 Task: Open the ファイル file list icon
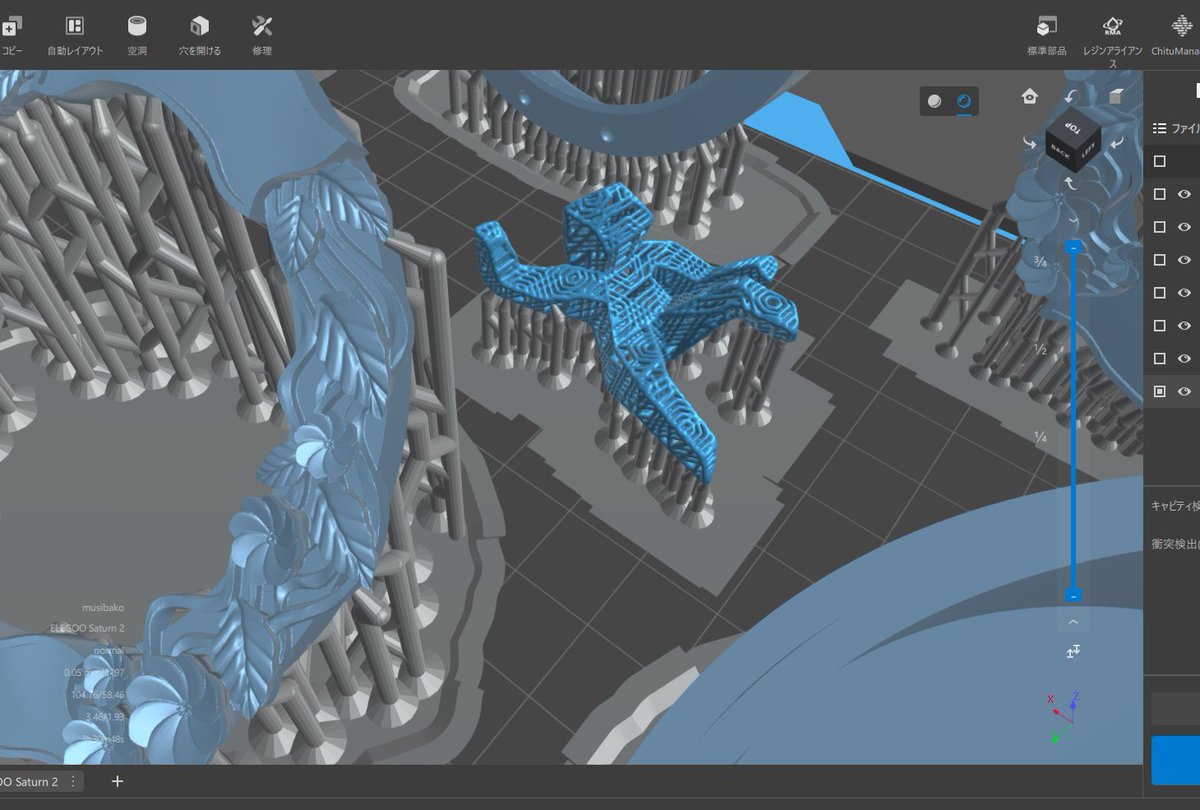click(x=1160, y=128)
